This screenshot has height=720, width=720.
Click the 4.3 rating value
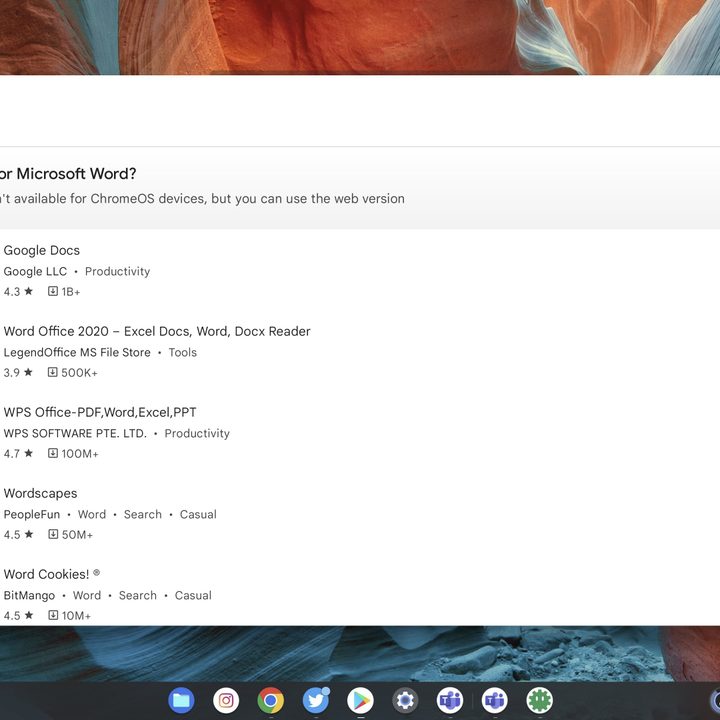12,292
